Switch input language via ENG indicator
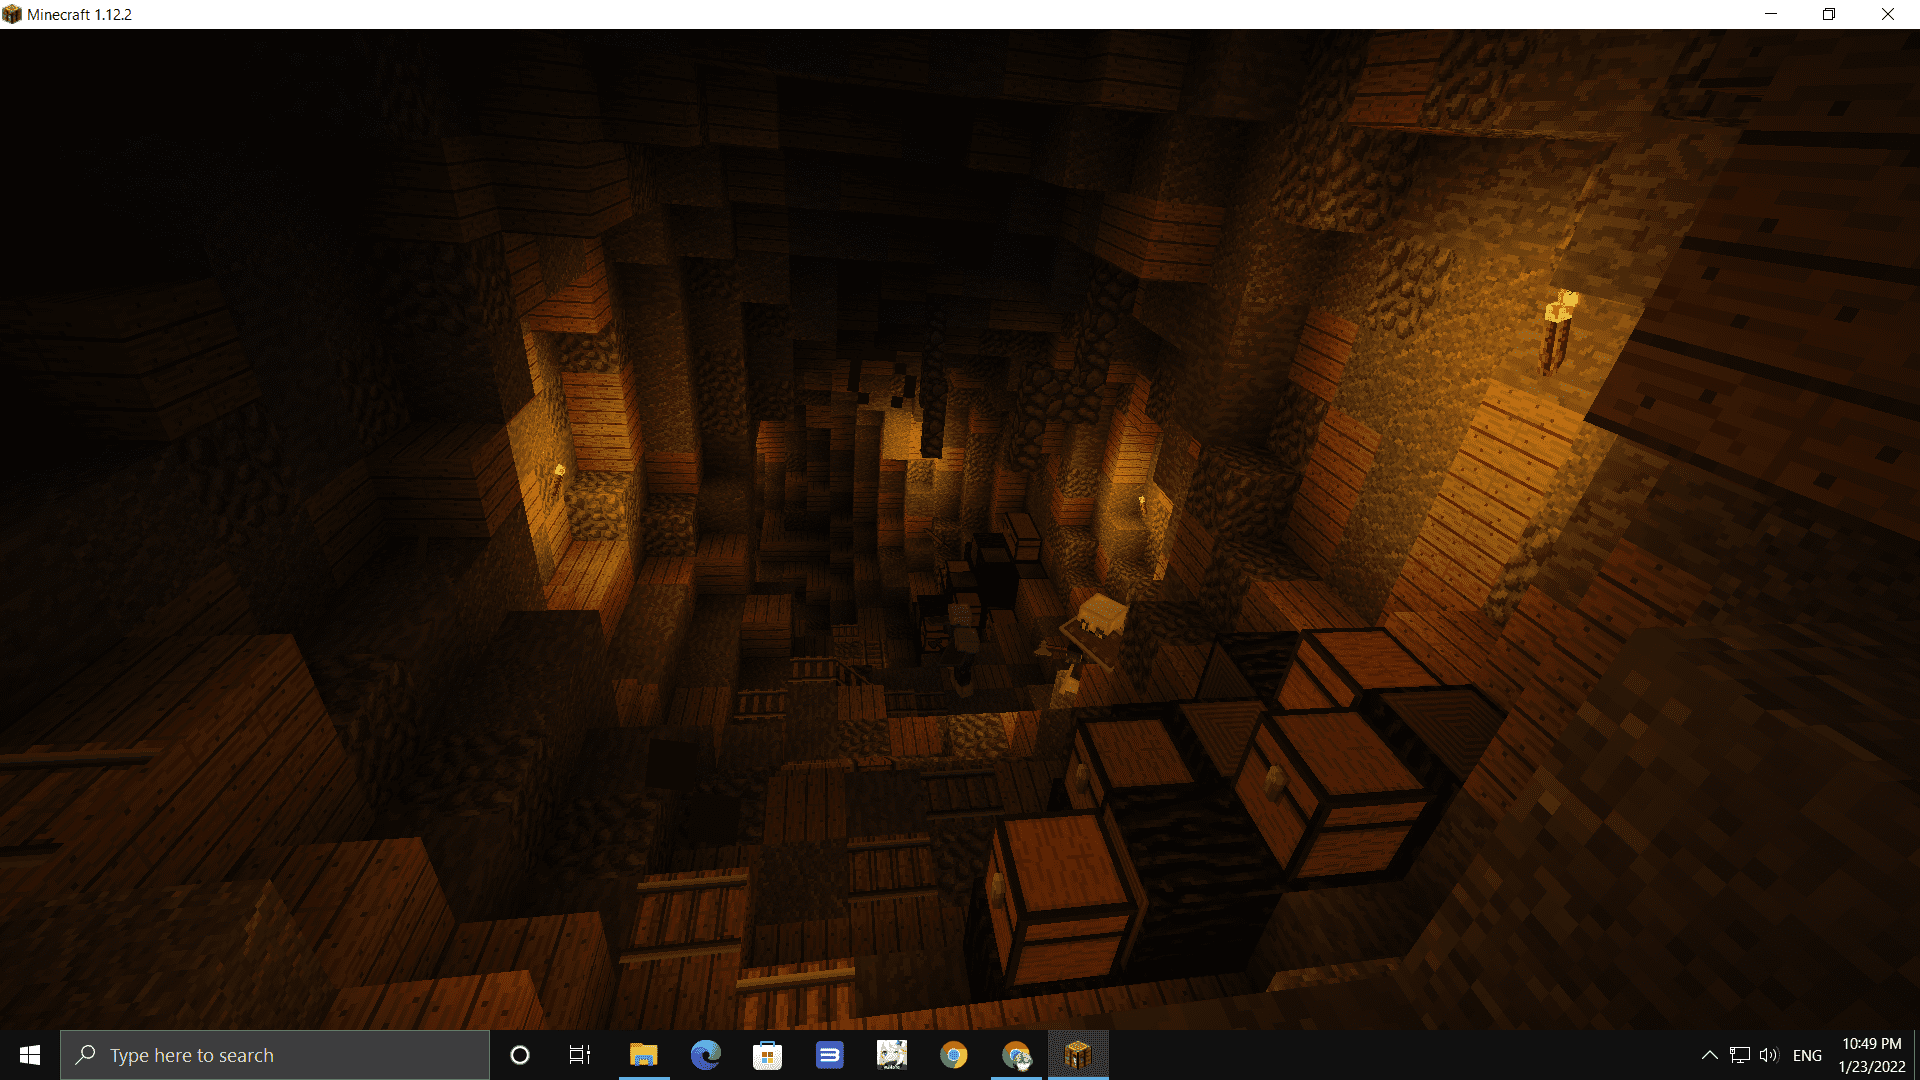 pos(1807,1055)
